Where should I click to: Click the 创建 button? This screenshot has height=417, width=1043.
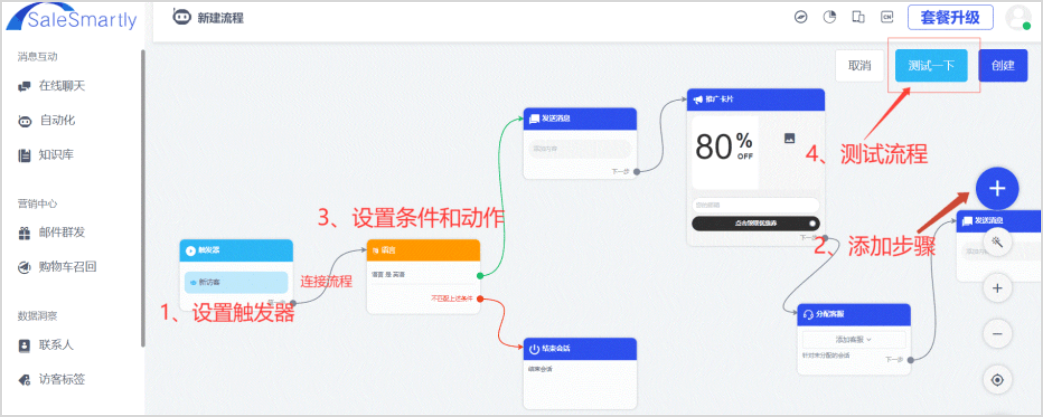1002,65
